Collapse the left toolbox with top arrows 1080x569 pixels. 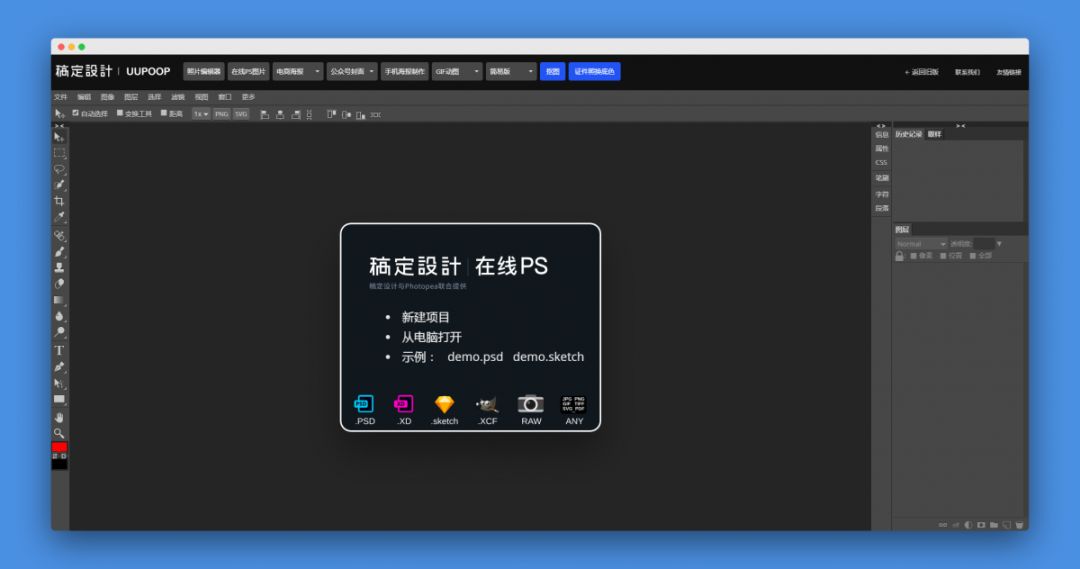tap(59, 126)
